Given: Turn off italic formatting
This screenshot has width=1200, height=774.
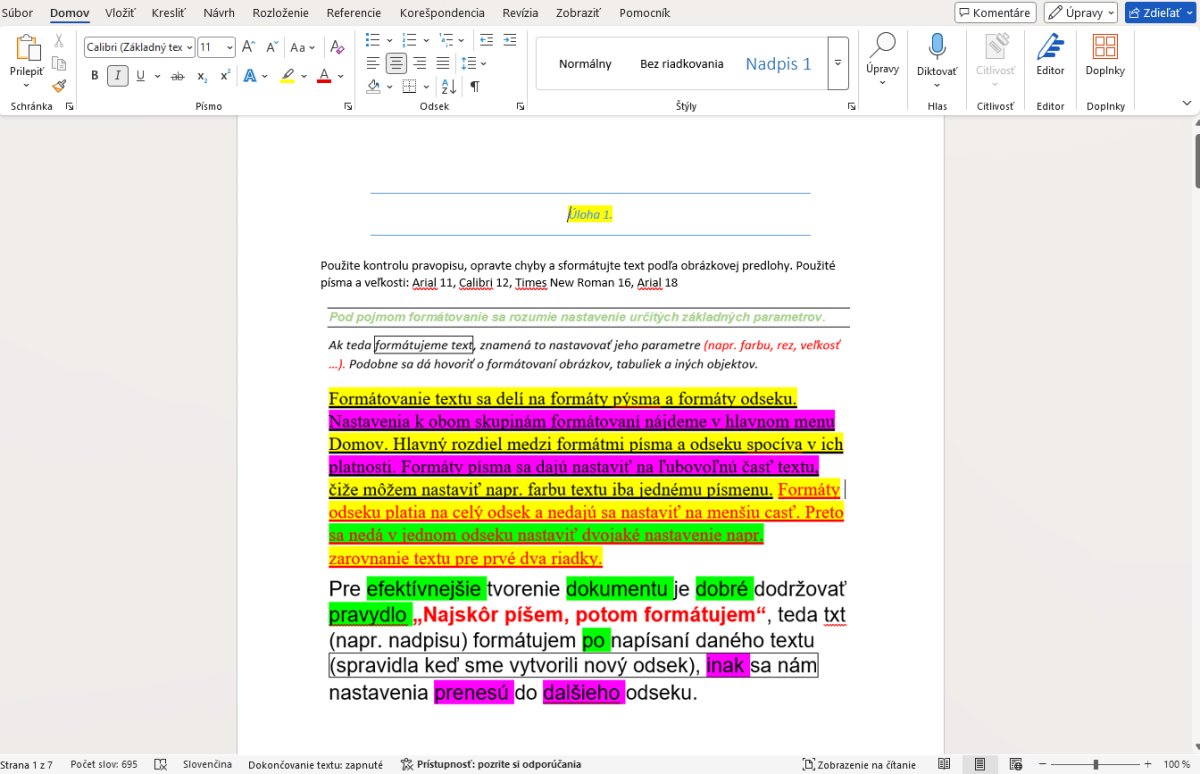Looking at the screenshot, I should point(118,76).
